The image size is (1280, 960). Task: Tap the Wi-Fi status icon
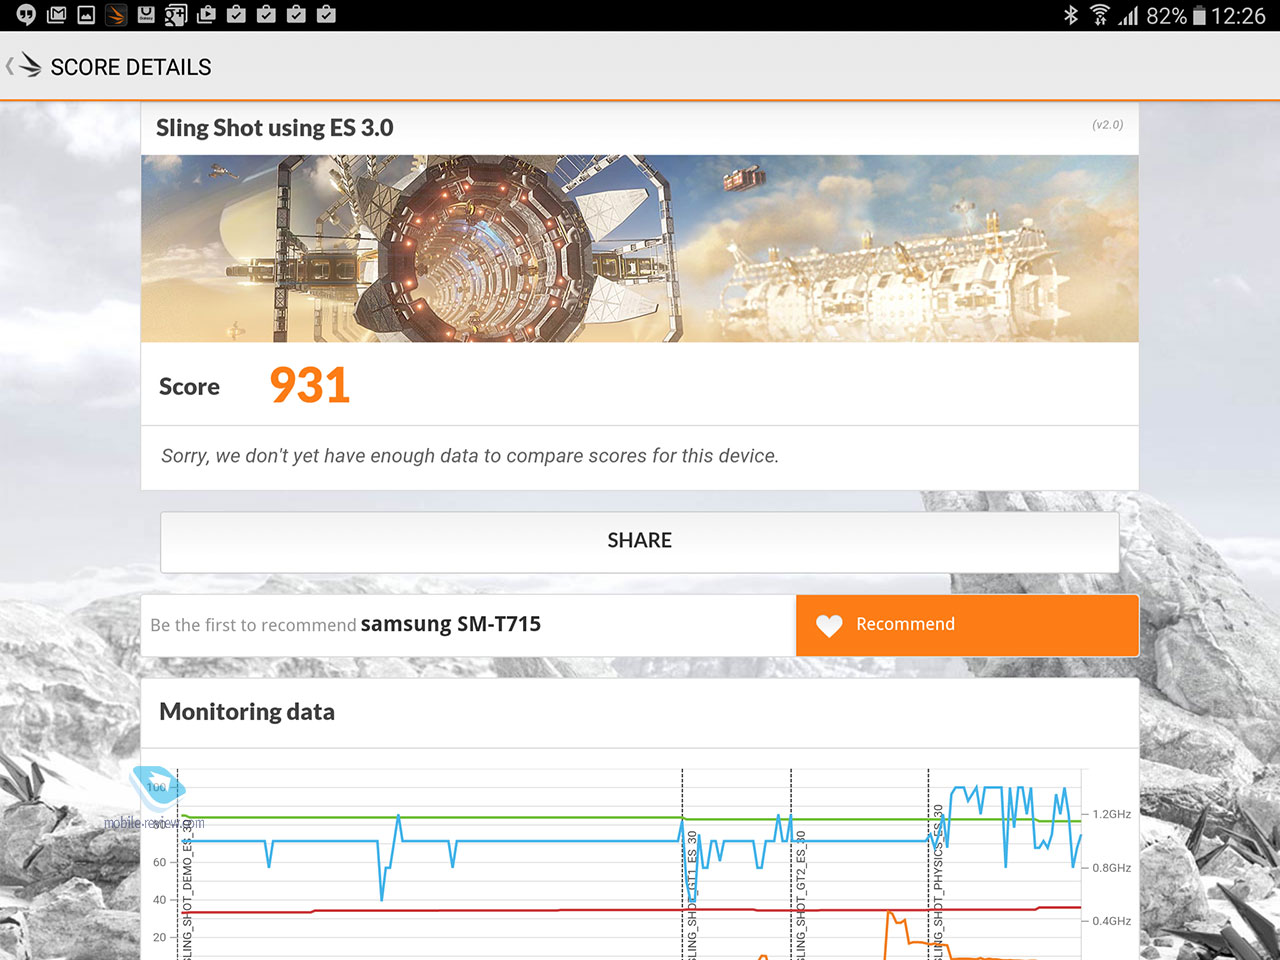1100,15
